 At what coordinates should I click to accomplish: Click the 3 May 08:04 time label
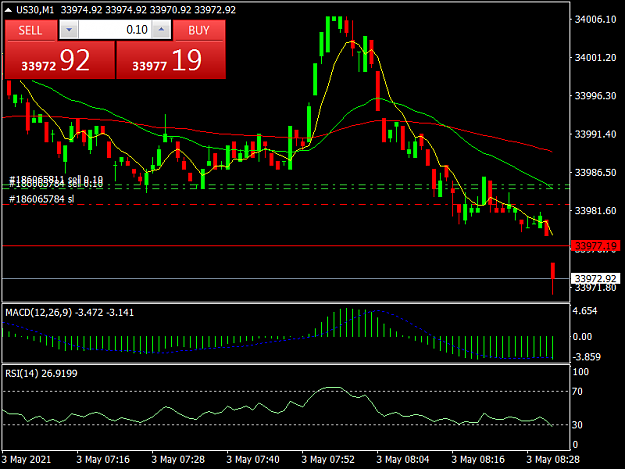(403, 459)
